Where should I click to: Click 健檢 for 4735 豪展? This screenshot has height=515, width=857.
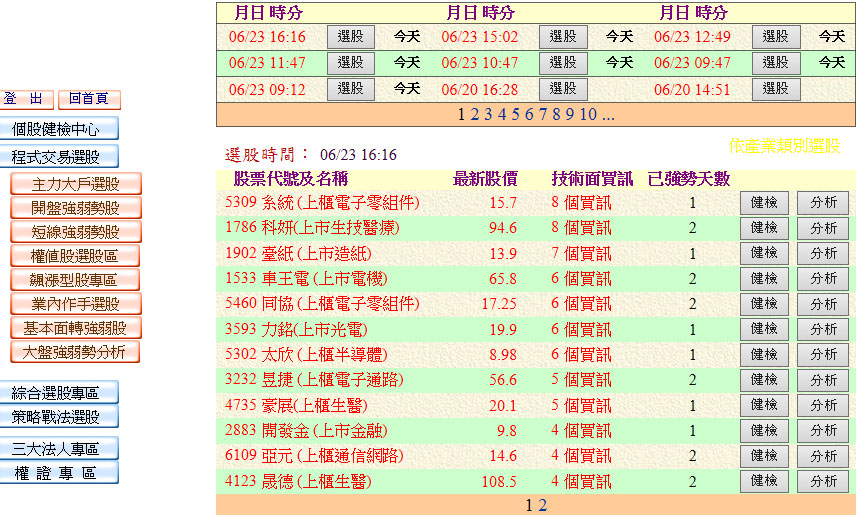point(764,405)
